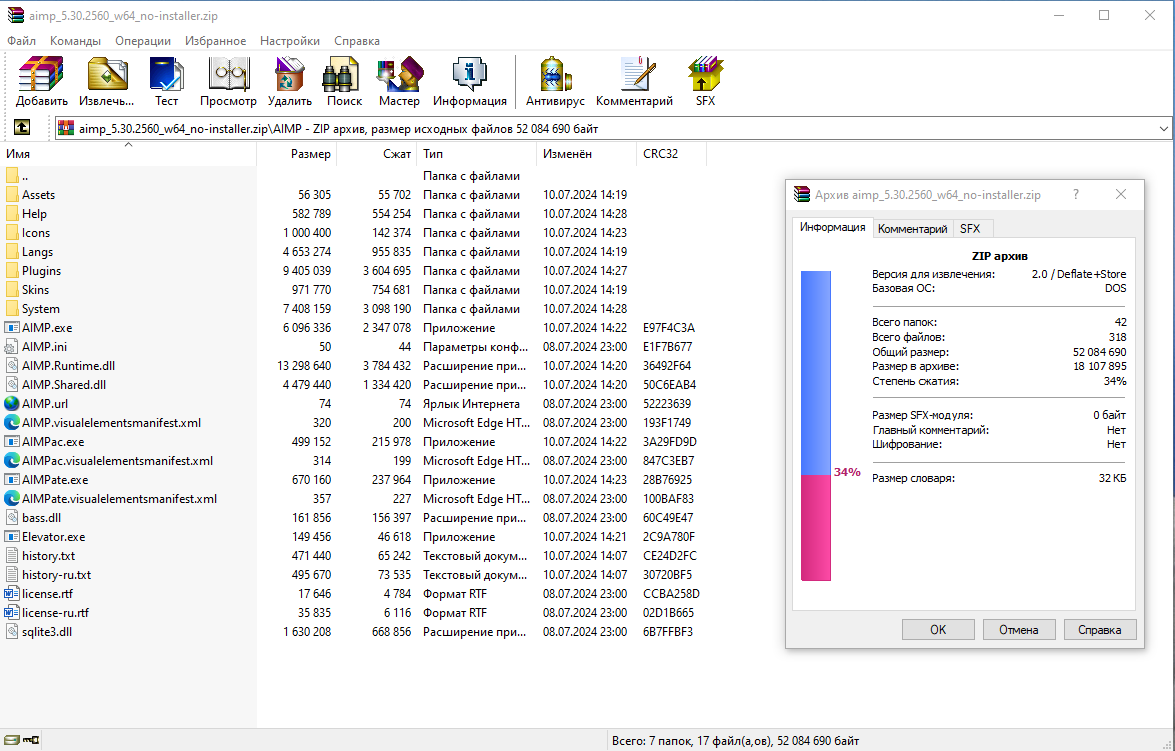This screenshot has height=751, width=1175.
Task: Select the Plugins folder icon
Action: coord(11,271)
